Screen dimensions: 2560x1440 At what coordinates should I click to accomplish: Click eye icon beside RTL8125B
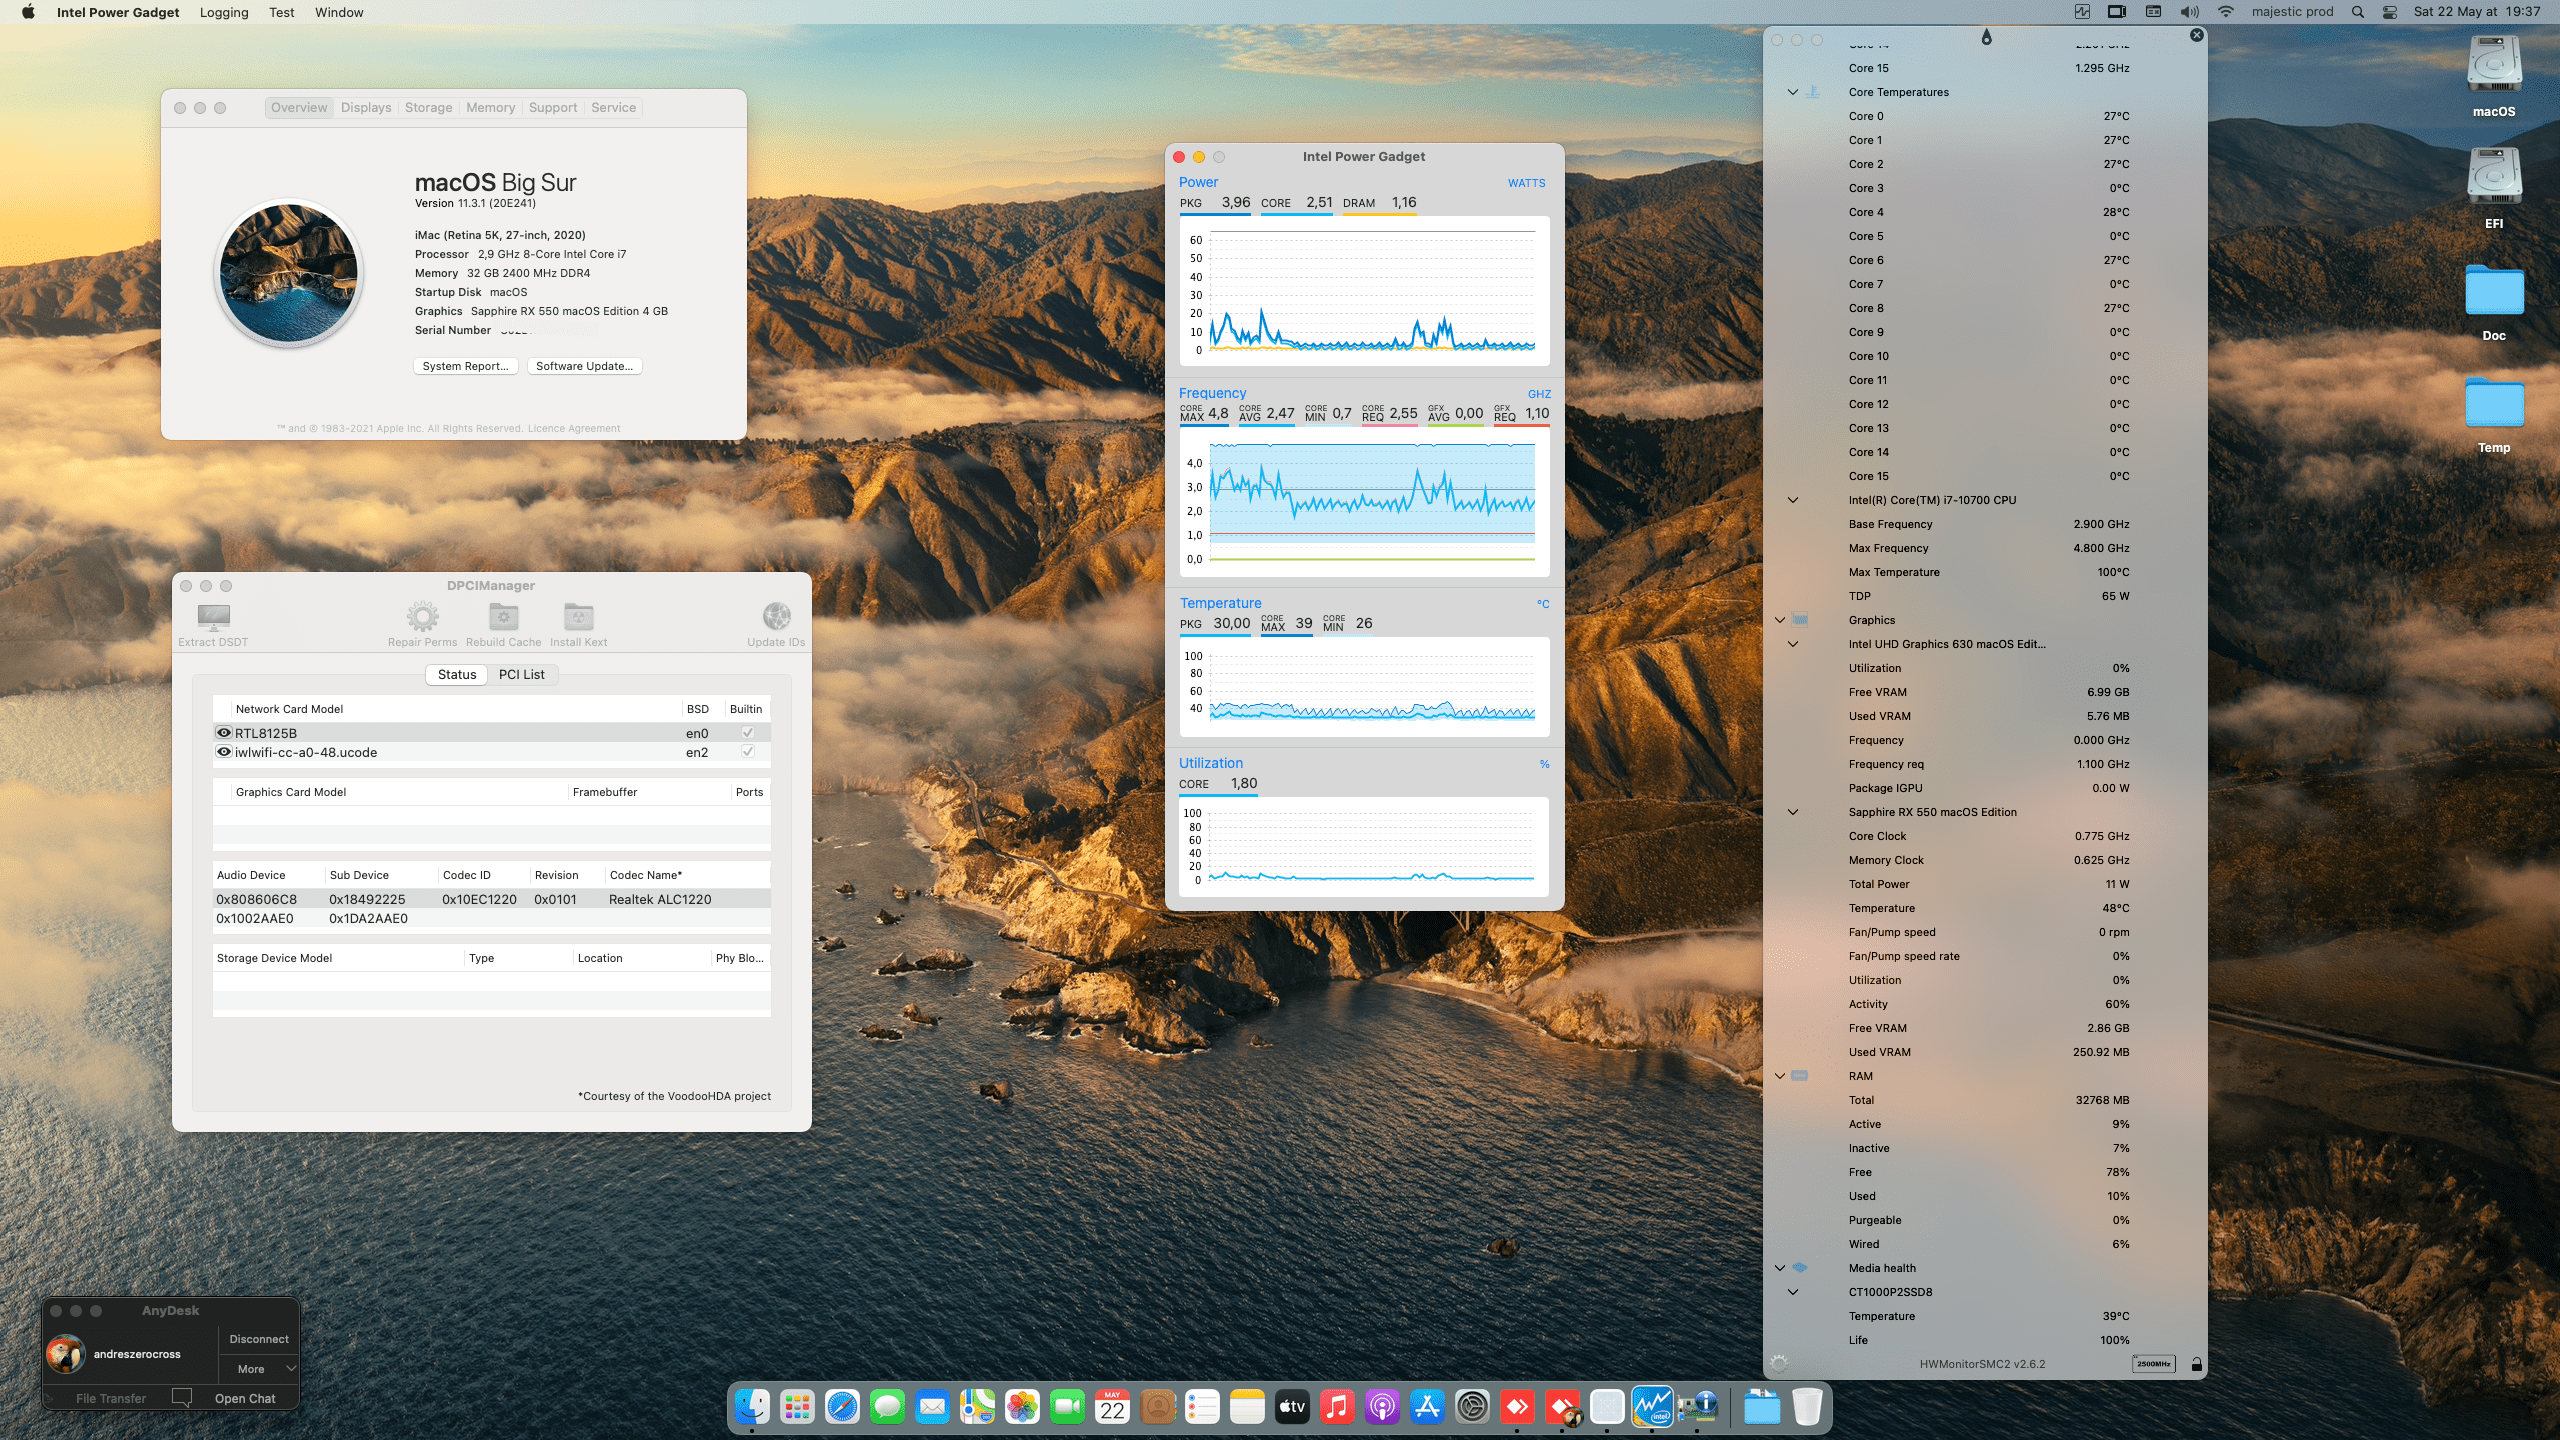coord(224,733)
